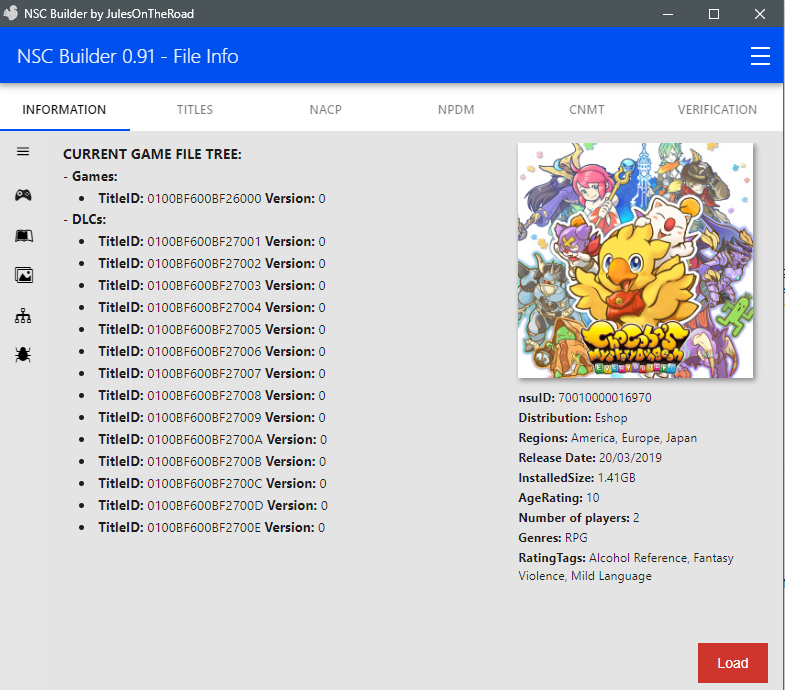Screen dimensions: 785x690
Task: Click the AgeRating 10 line
Action: (x=559, y=498)
